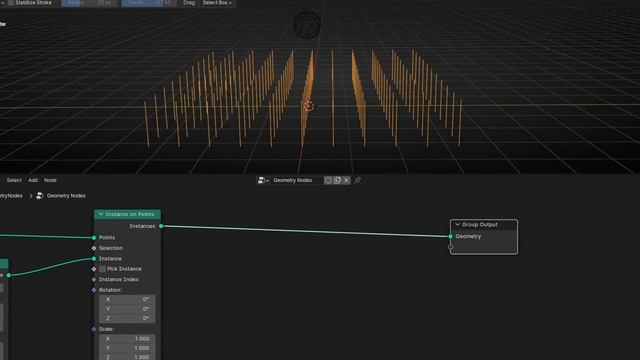The image size is (640, 360).
Task: Open Select menu in node editor
Action: point(14,180)
